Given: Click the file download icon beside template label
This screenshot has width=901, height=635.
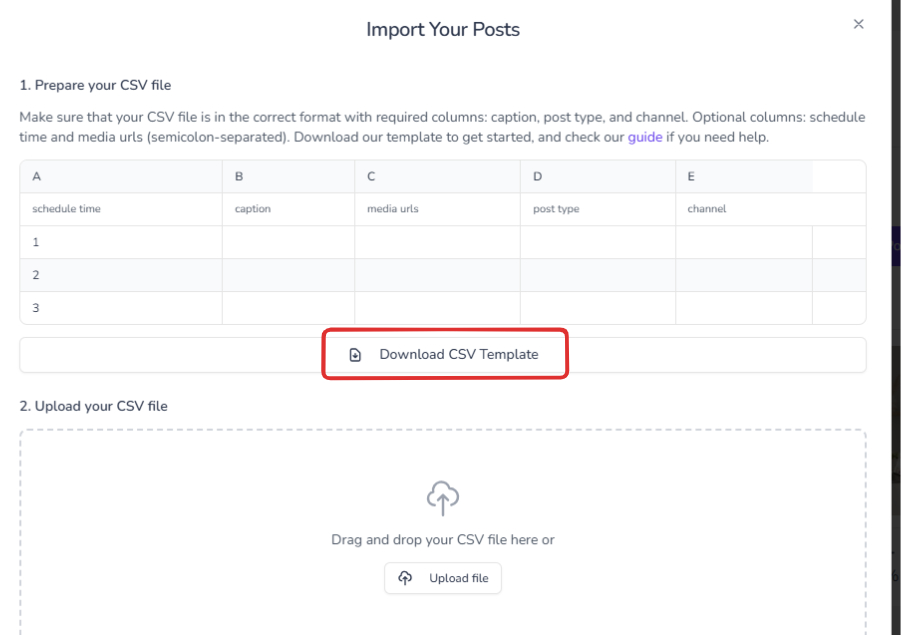Looking at the screenshot, I should [355, 355].
